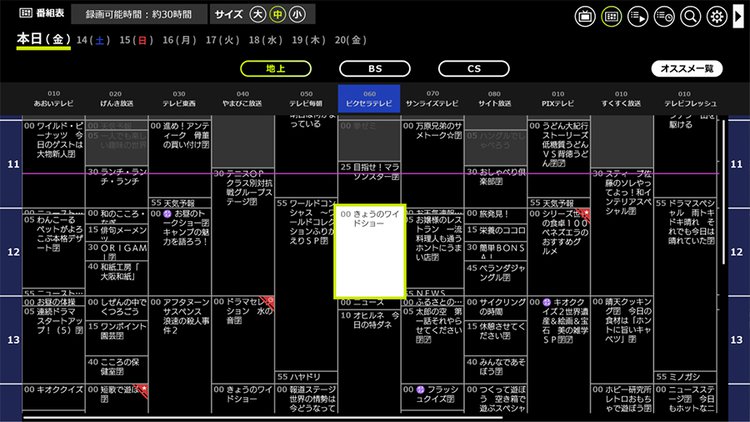
Task: Select size 中 (medium) option
Action: (278, 14)
